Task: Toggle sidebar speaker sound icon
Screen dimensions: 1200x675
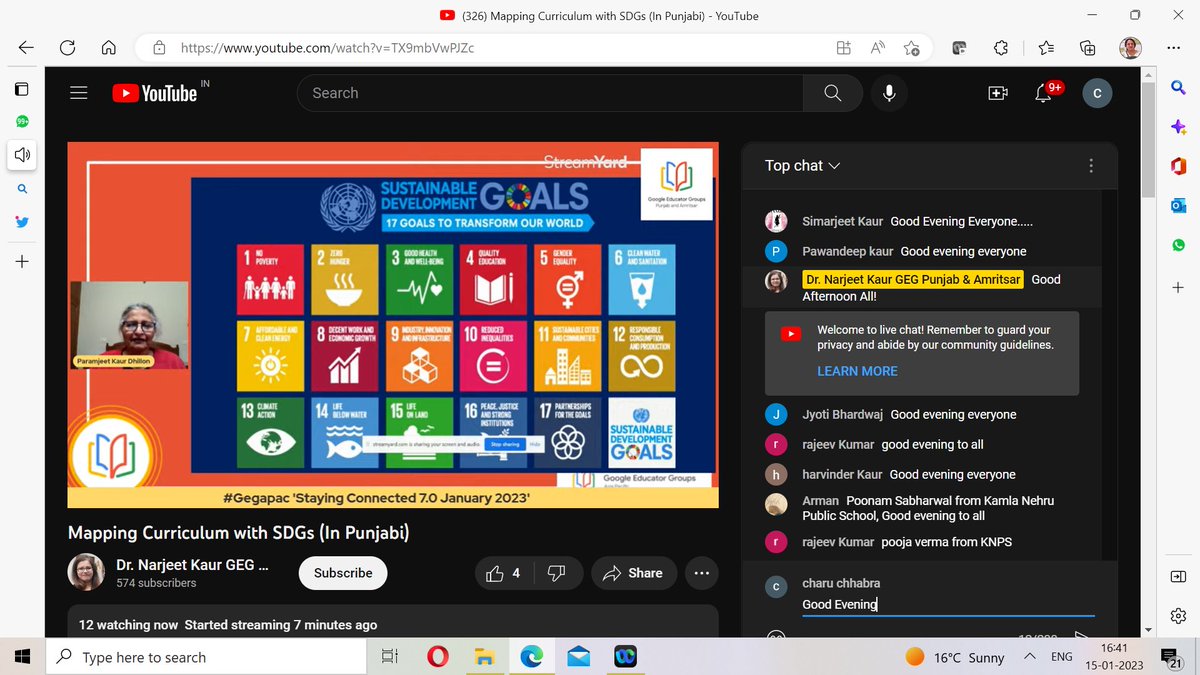Action: coord(22,155)
